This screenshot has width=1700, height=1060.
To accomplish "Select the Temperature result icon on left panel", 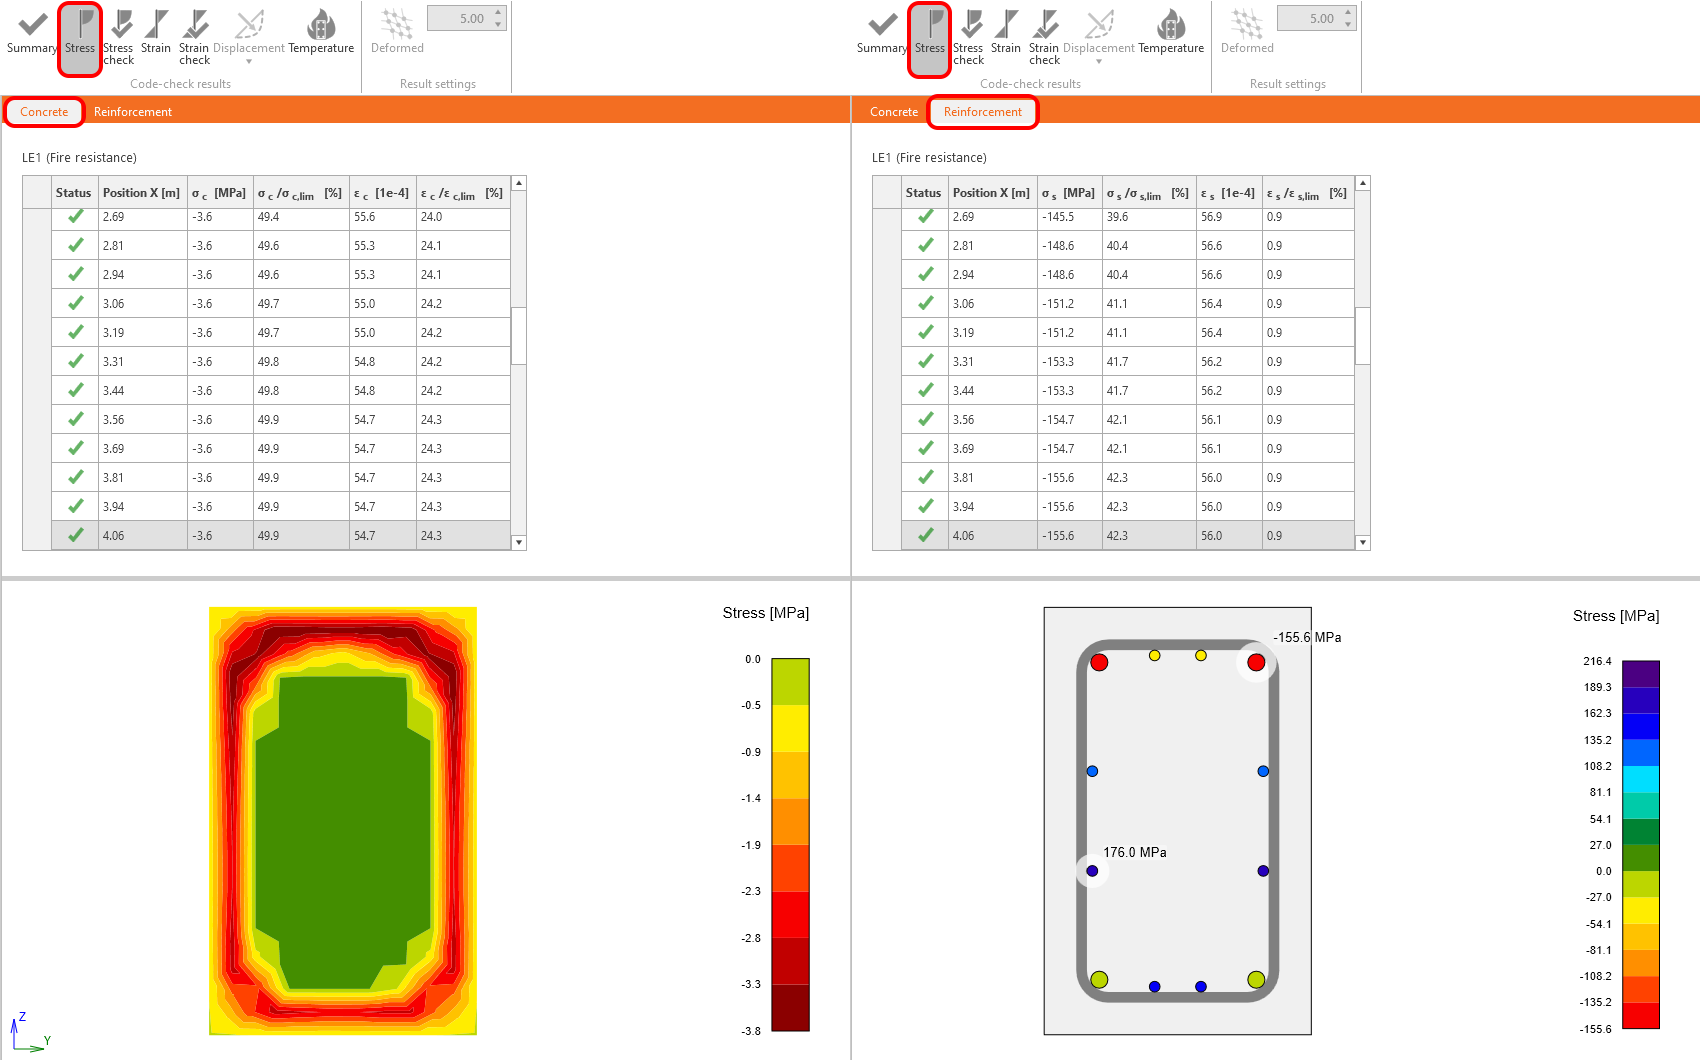I will pos(321,30).
